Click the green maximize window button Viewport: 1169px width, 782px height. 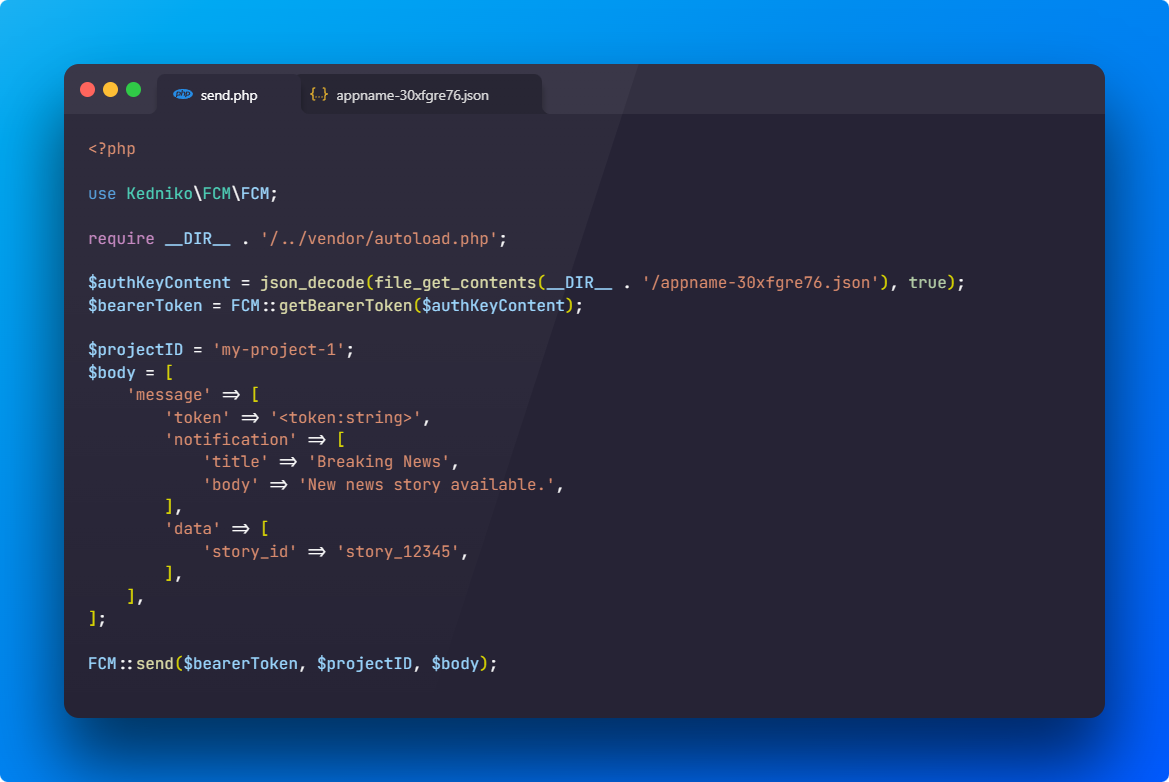coord(133,90)
